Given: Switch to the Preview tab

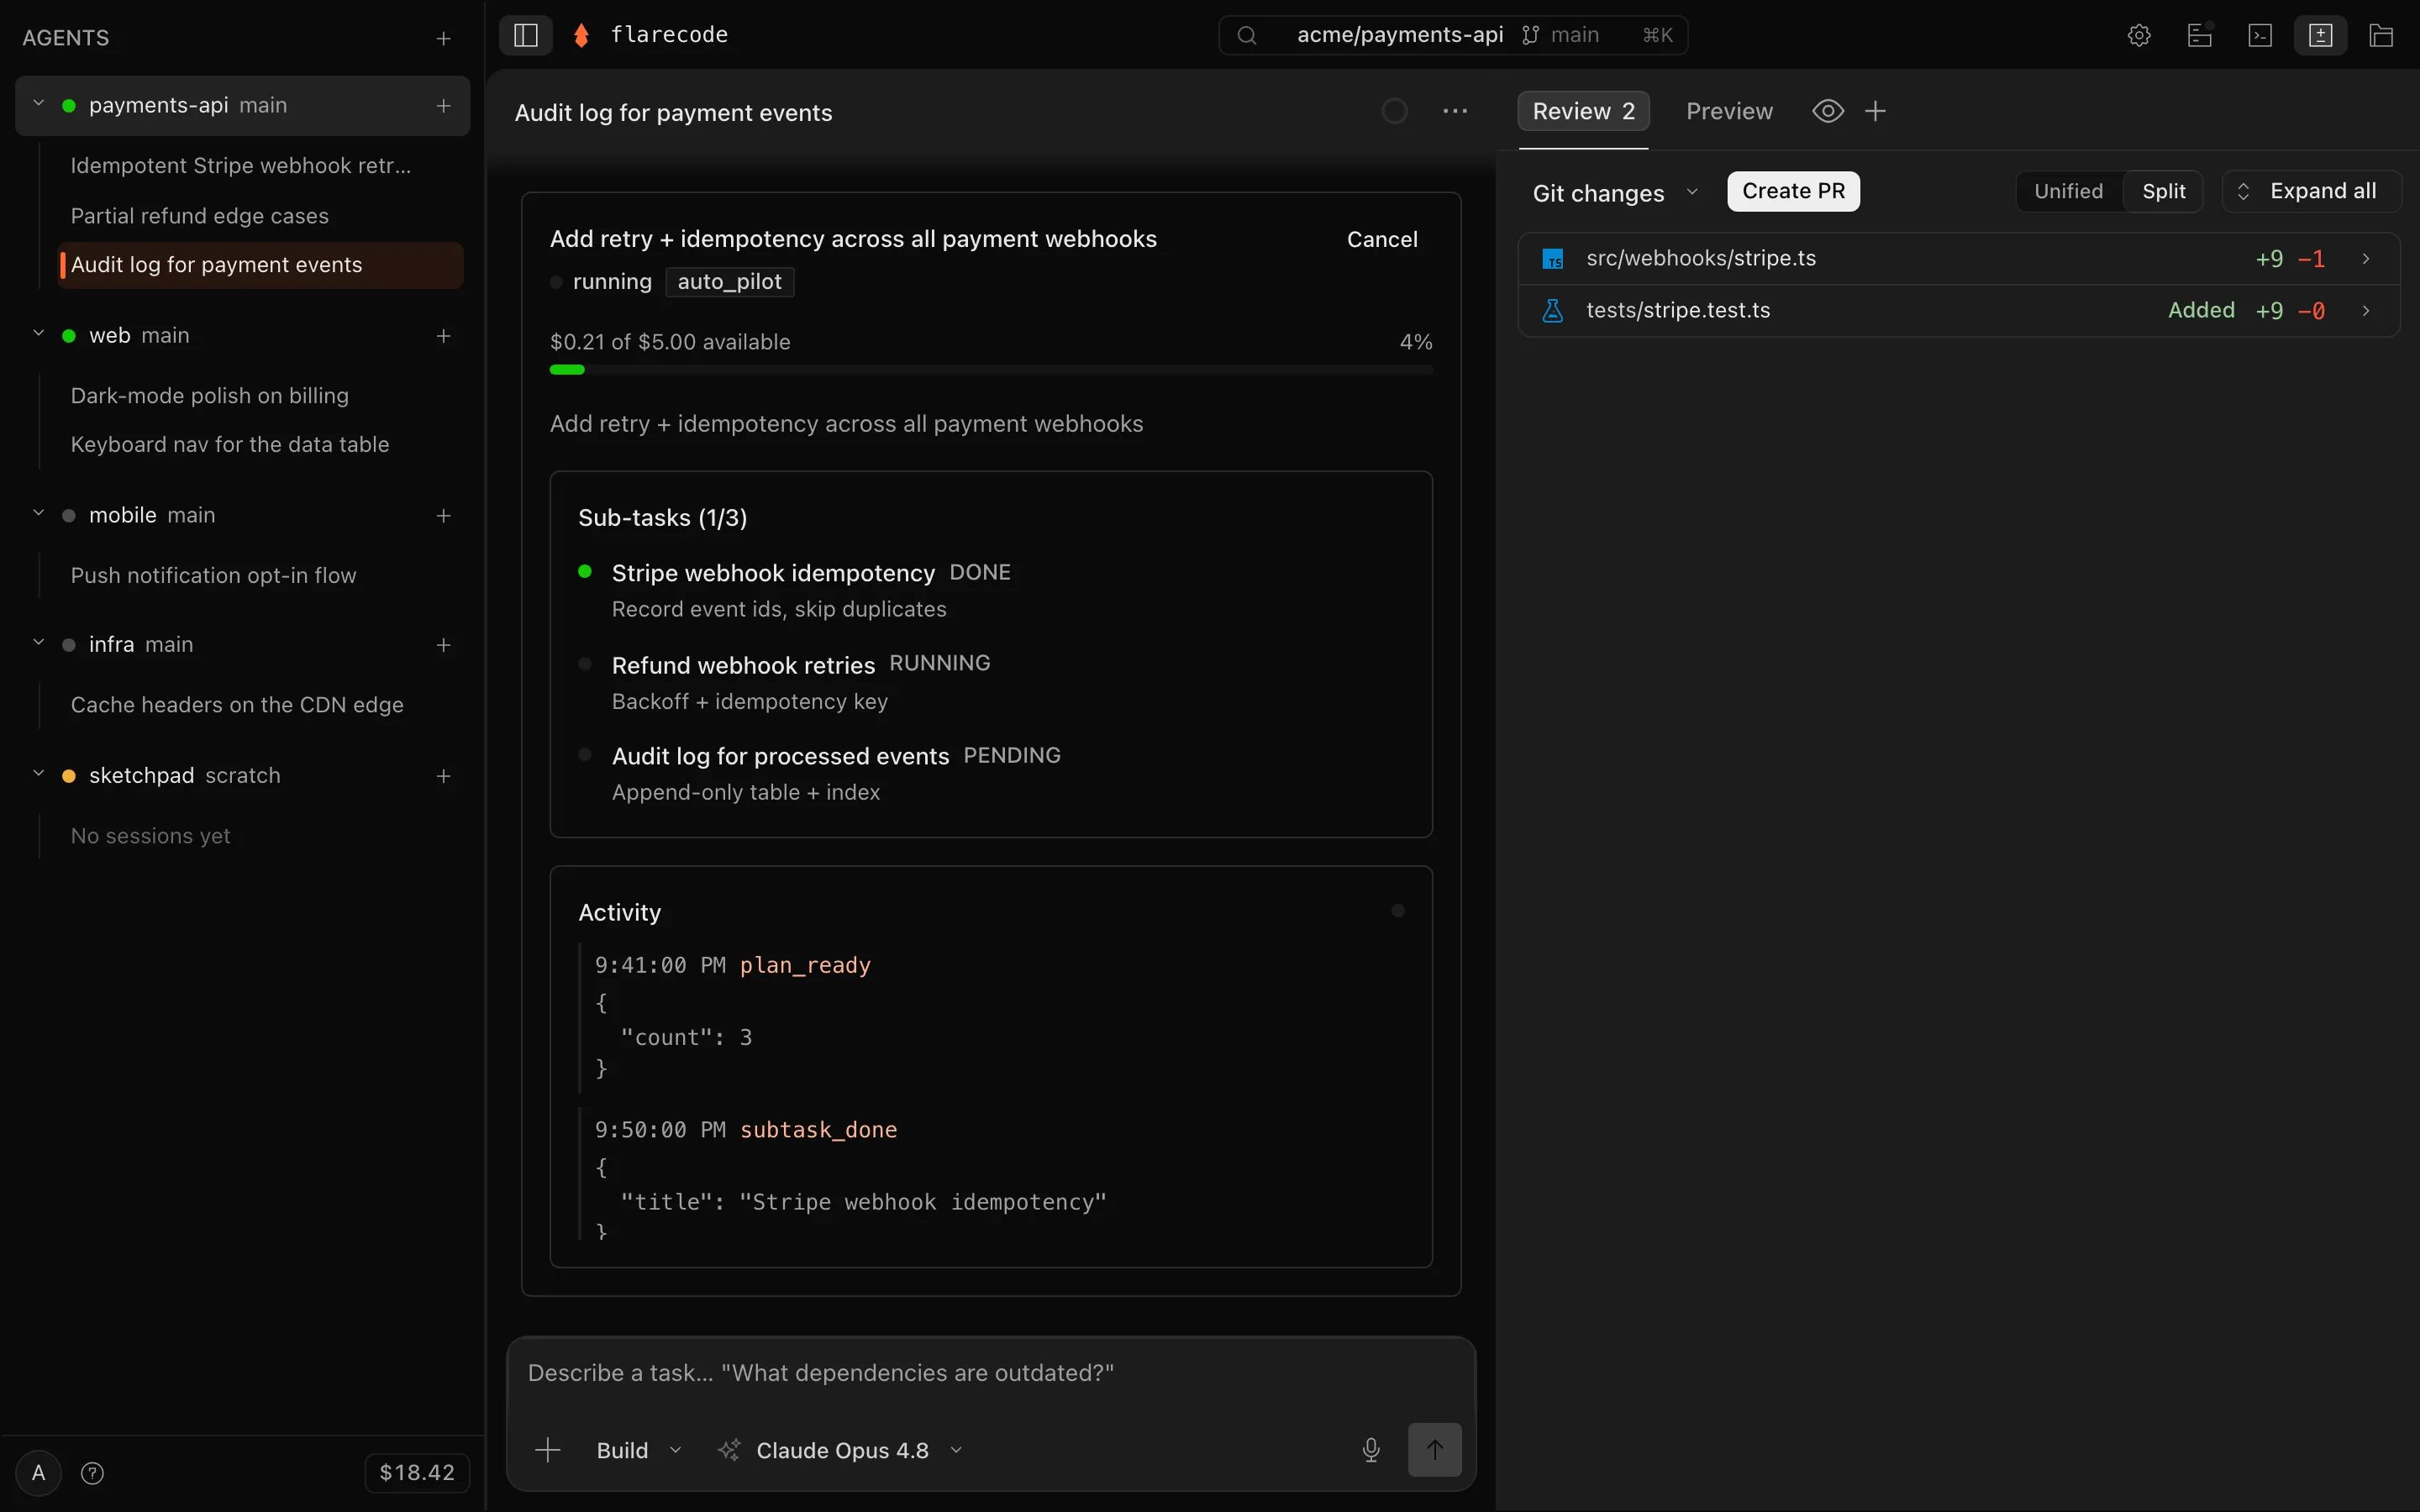Looking at the screenshot, I should coord(1729,111).
